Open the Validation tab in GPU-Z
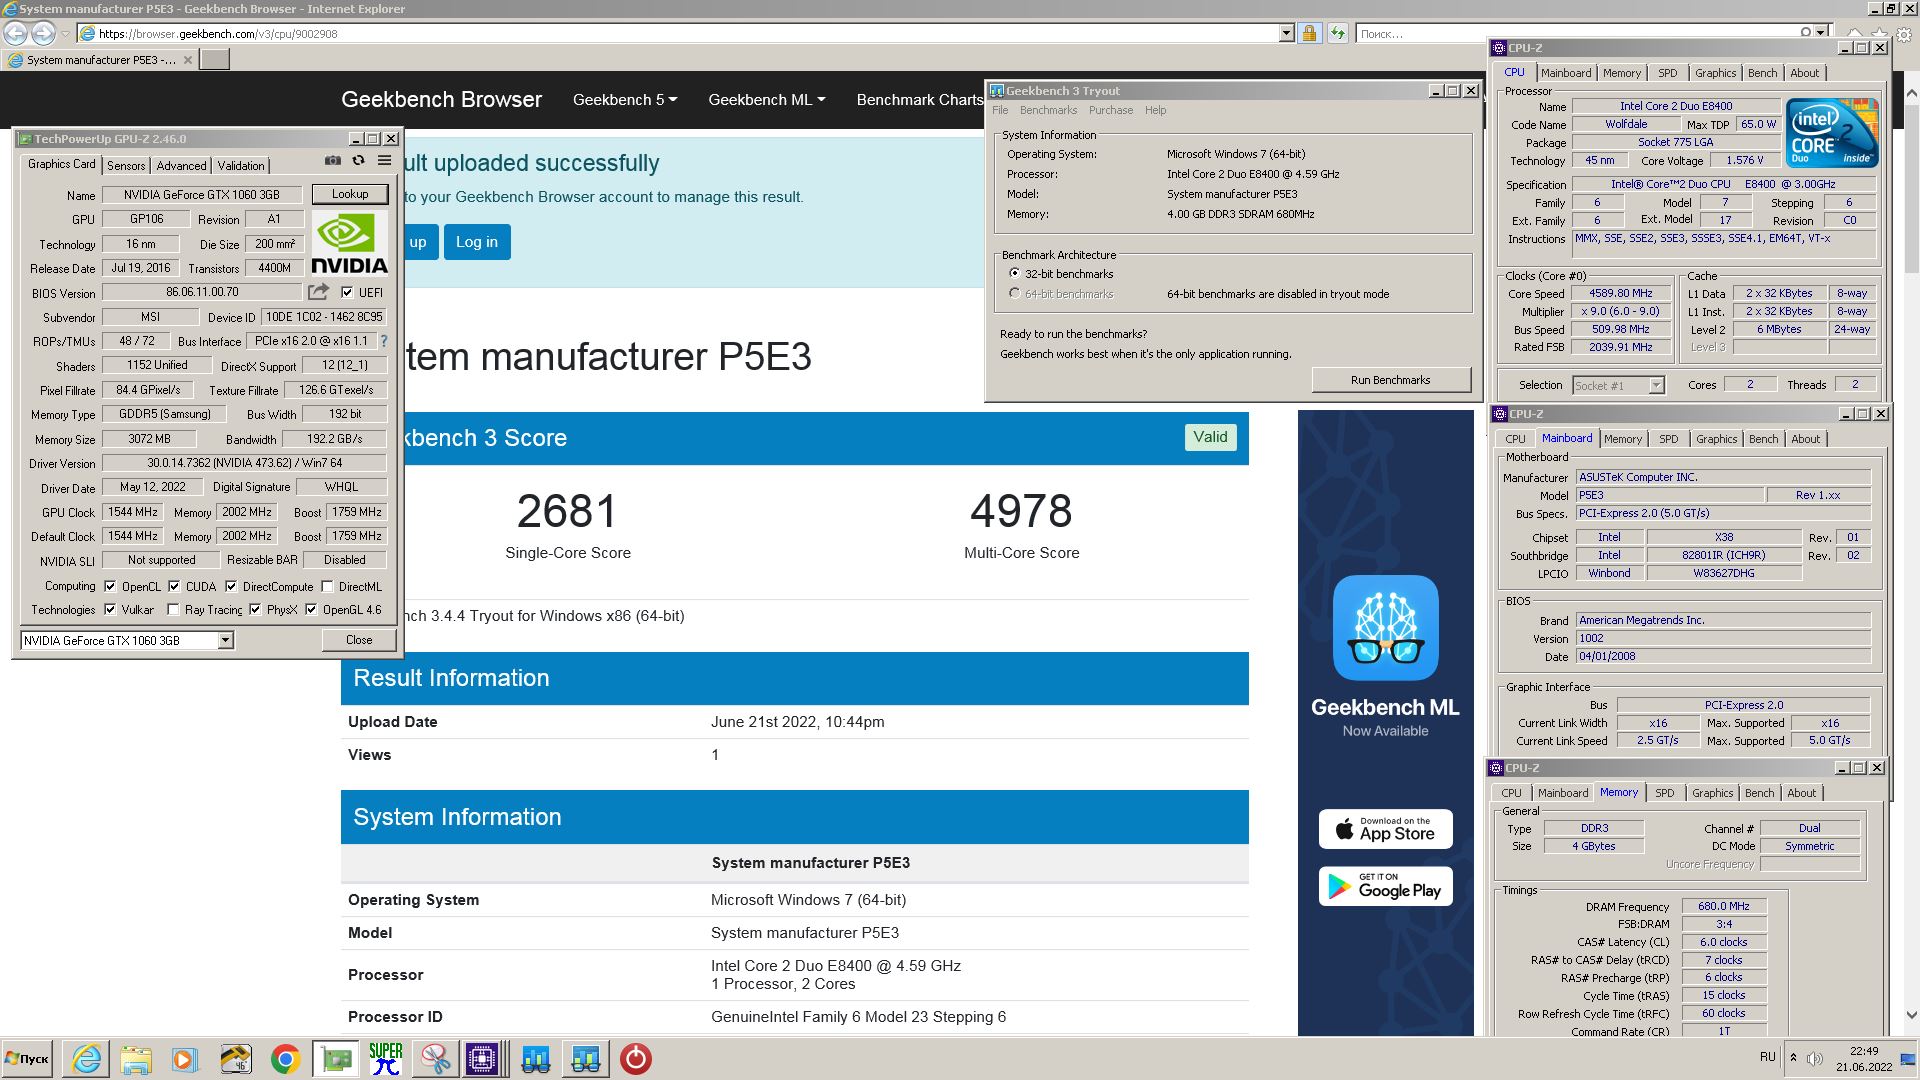 click(241, 166)
